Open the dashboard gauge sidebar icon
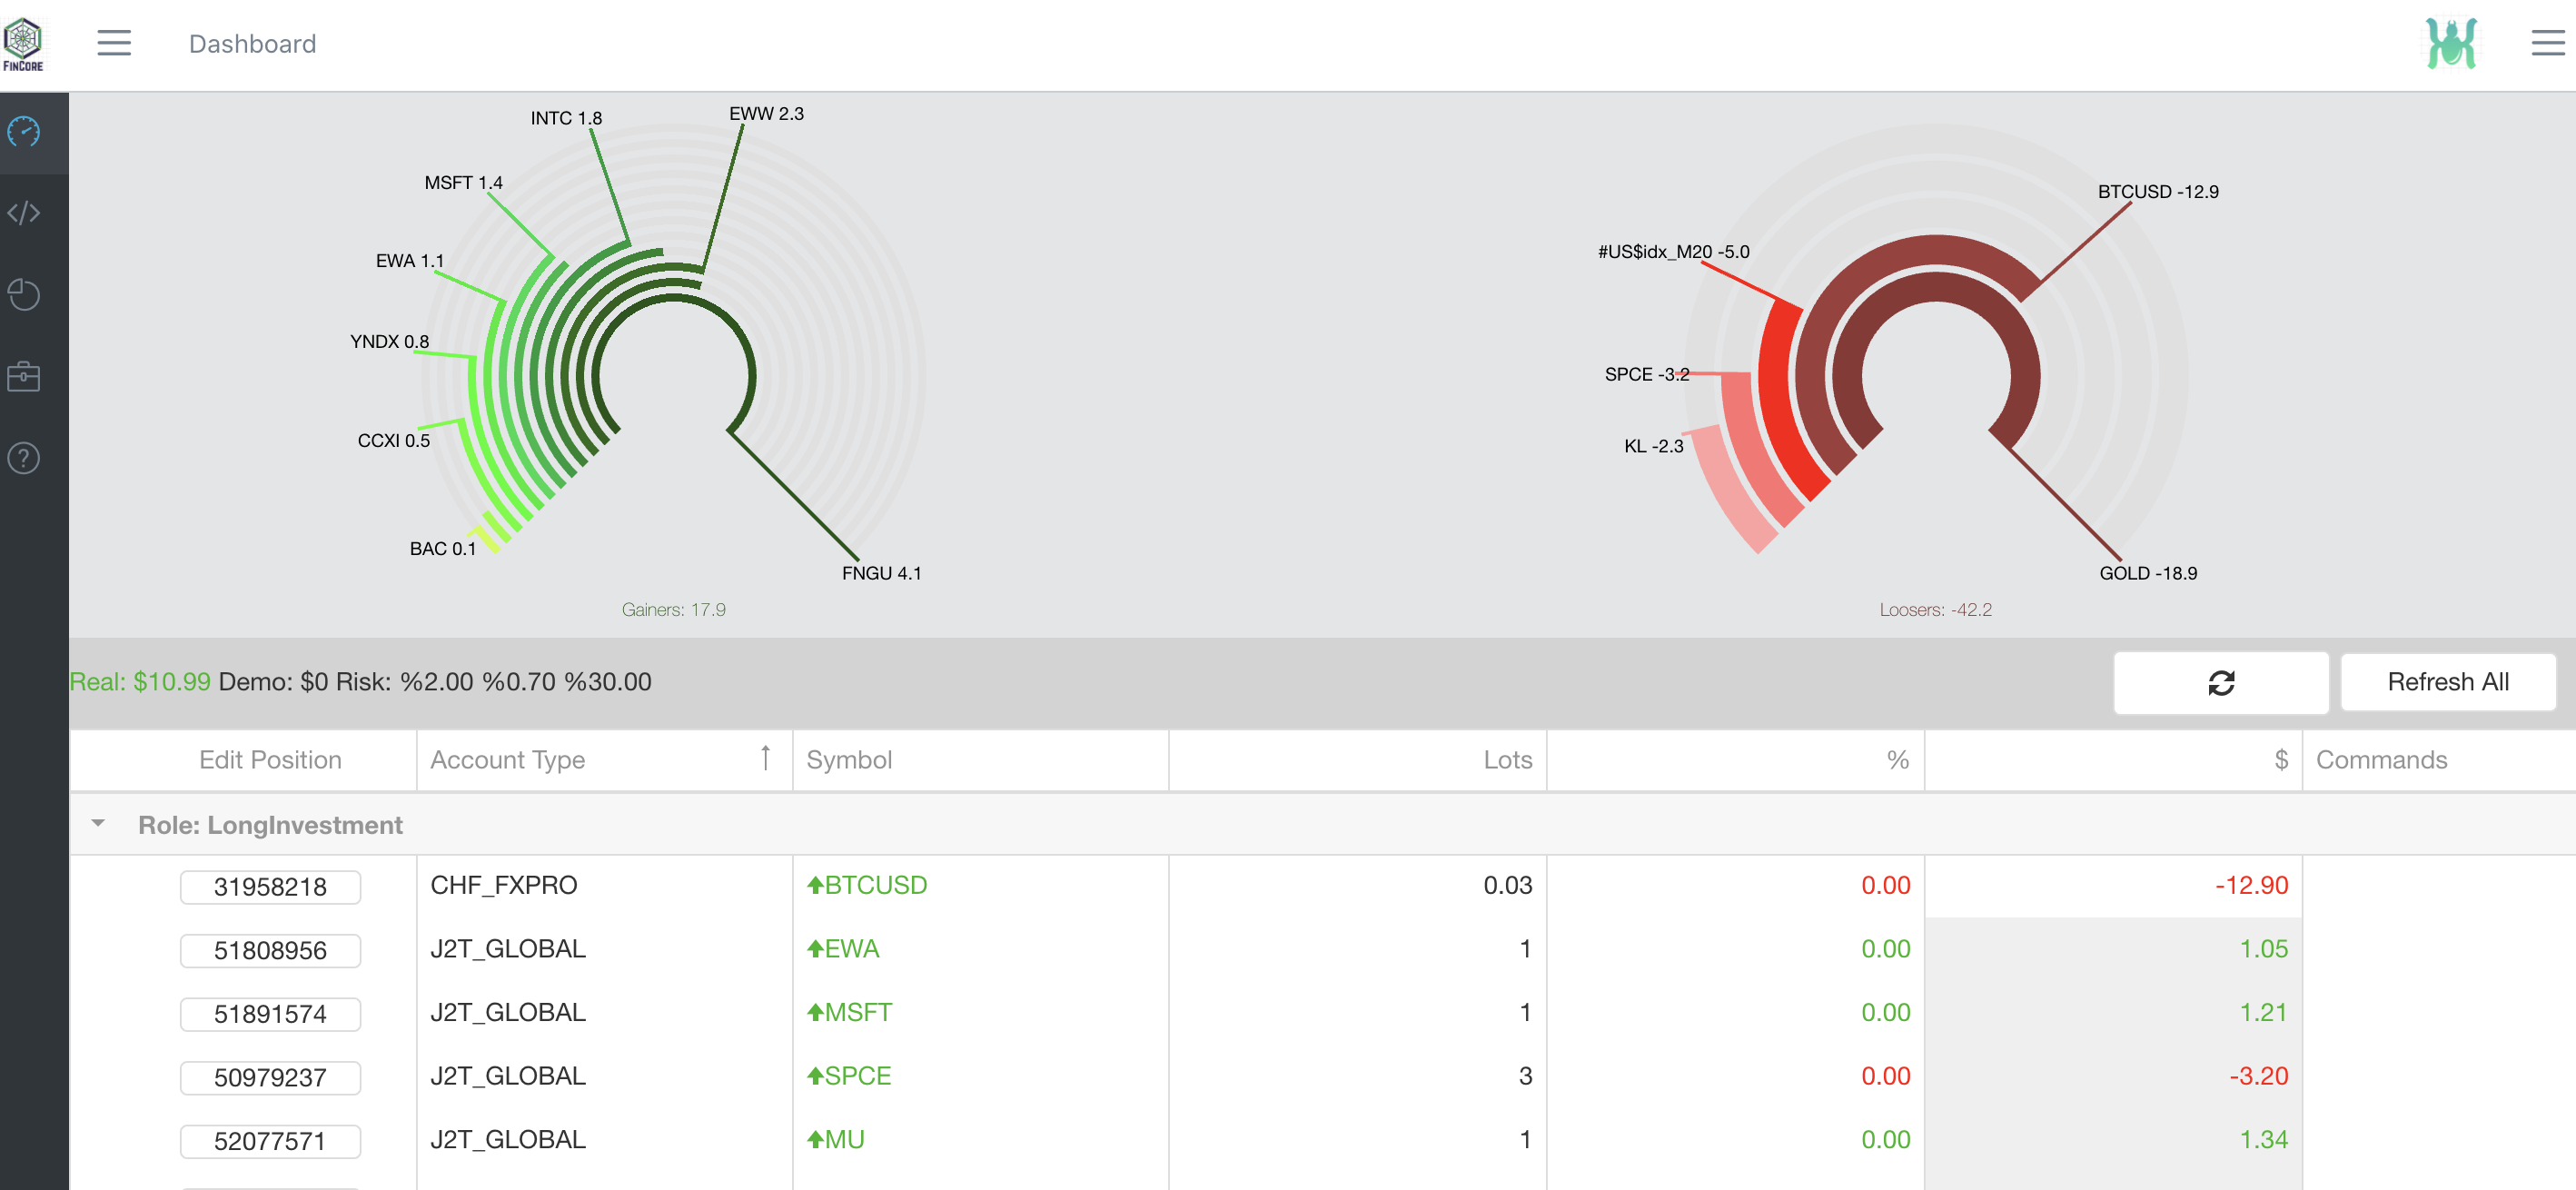 (24, 132)
